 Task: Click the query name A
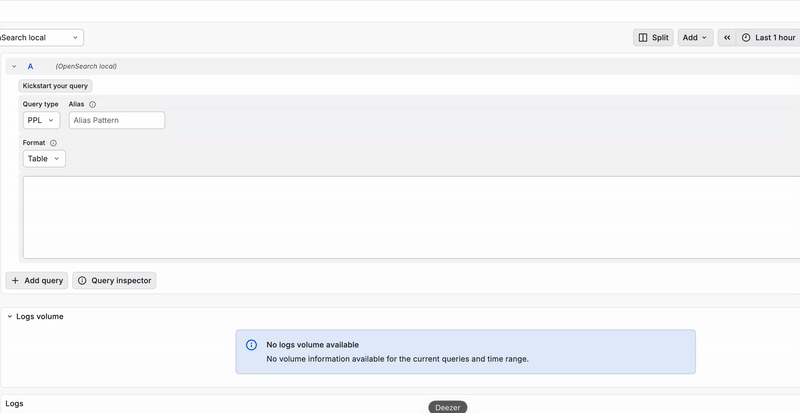(30, 66)
